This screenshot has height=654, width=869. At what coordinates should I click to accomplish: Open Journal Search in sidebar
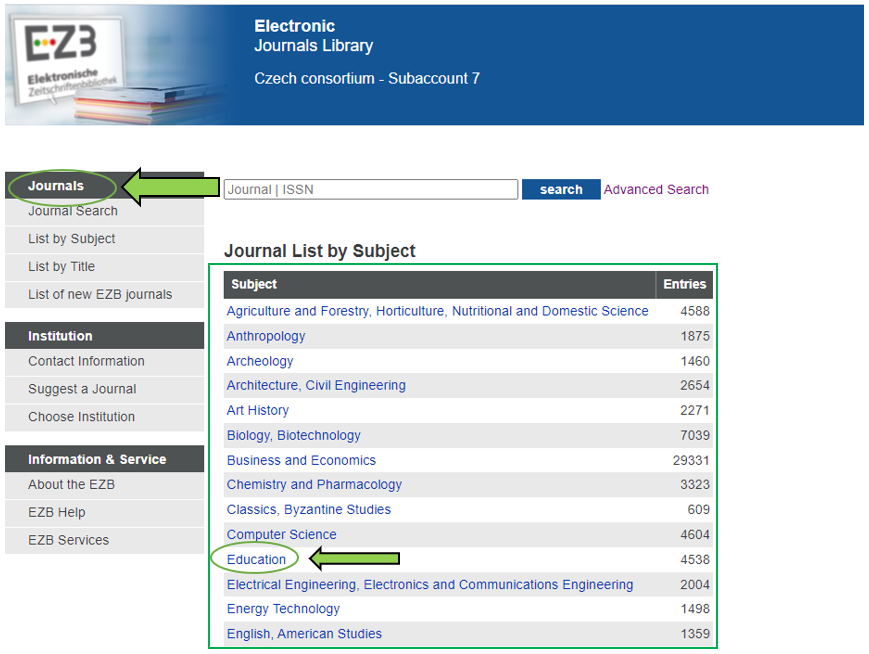click(x=73, y=211)
